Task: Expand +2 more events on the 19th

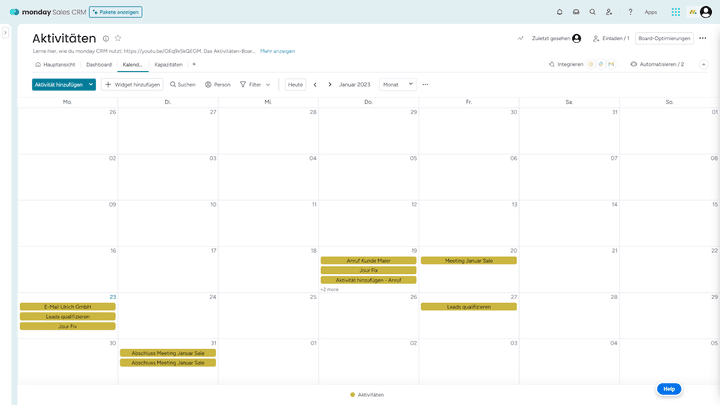Action: pyautogui.click(x=330, y=289)
